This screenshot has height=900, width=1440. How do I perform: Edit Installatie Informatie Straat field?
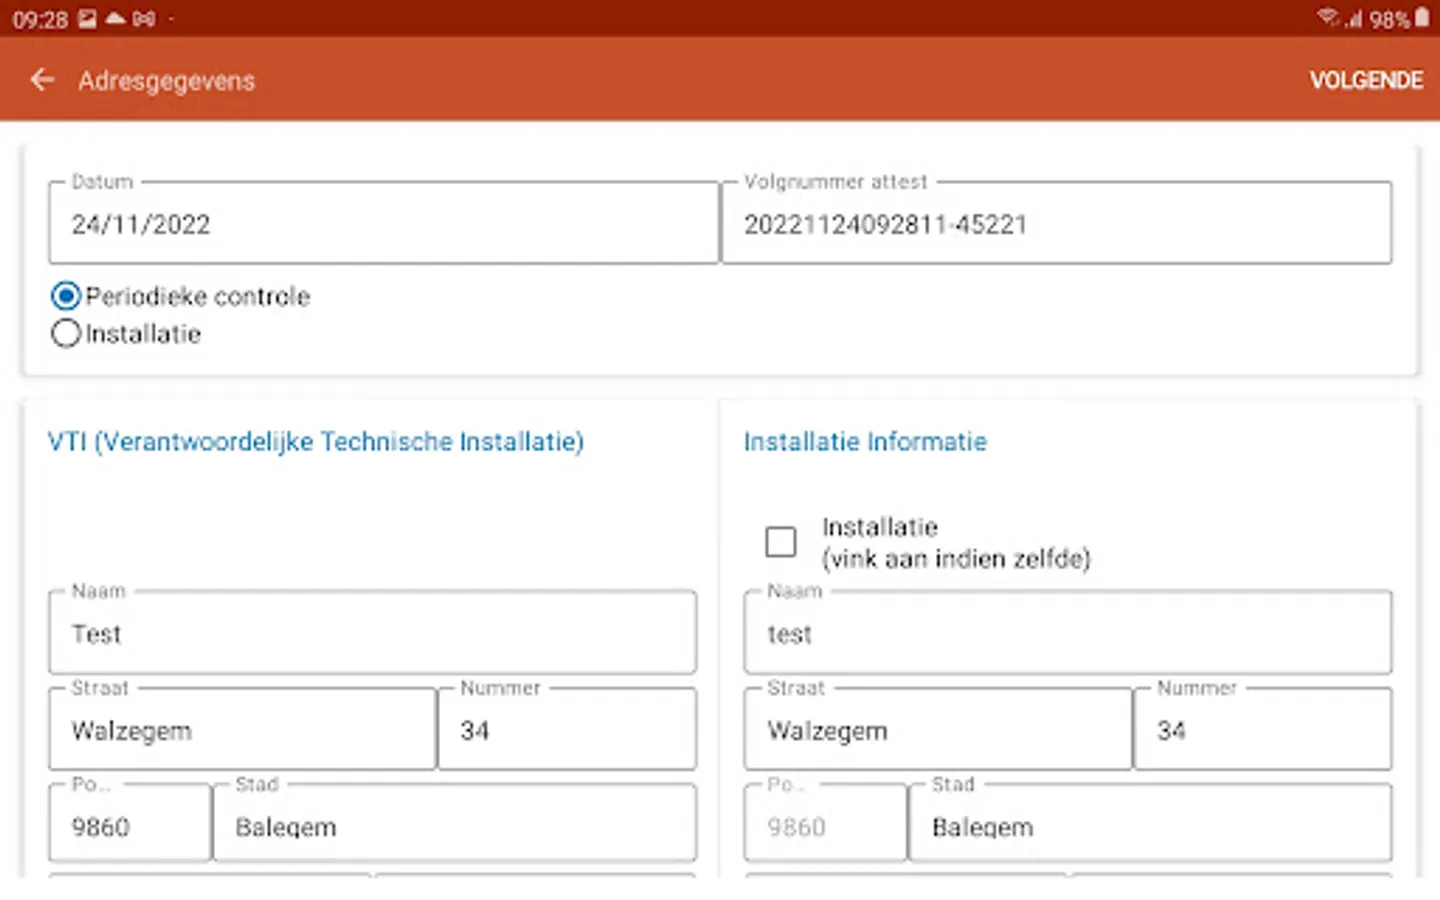(938, 729)
